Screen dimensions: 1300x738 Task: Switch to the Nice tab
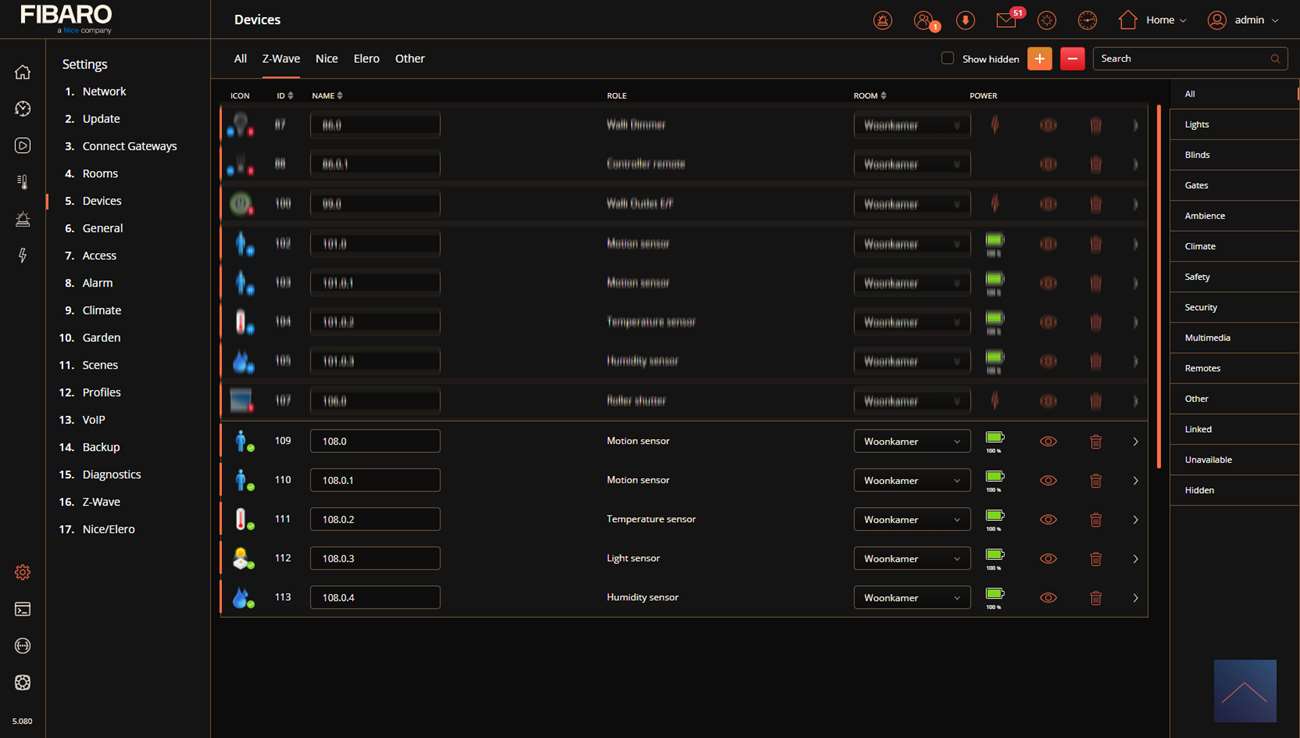[x=326, y=59]
